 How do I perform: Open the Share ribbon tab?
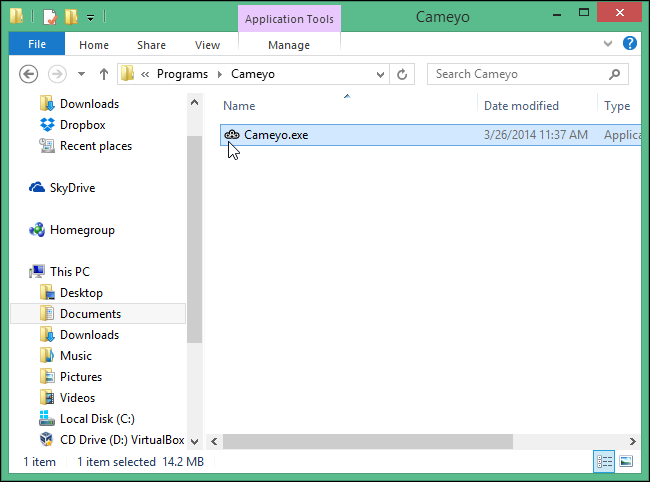[x=151, y=45]
